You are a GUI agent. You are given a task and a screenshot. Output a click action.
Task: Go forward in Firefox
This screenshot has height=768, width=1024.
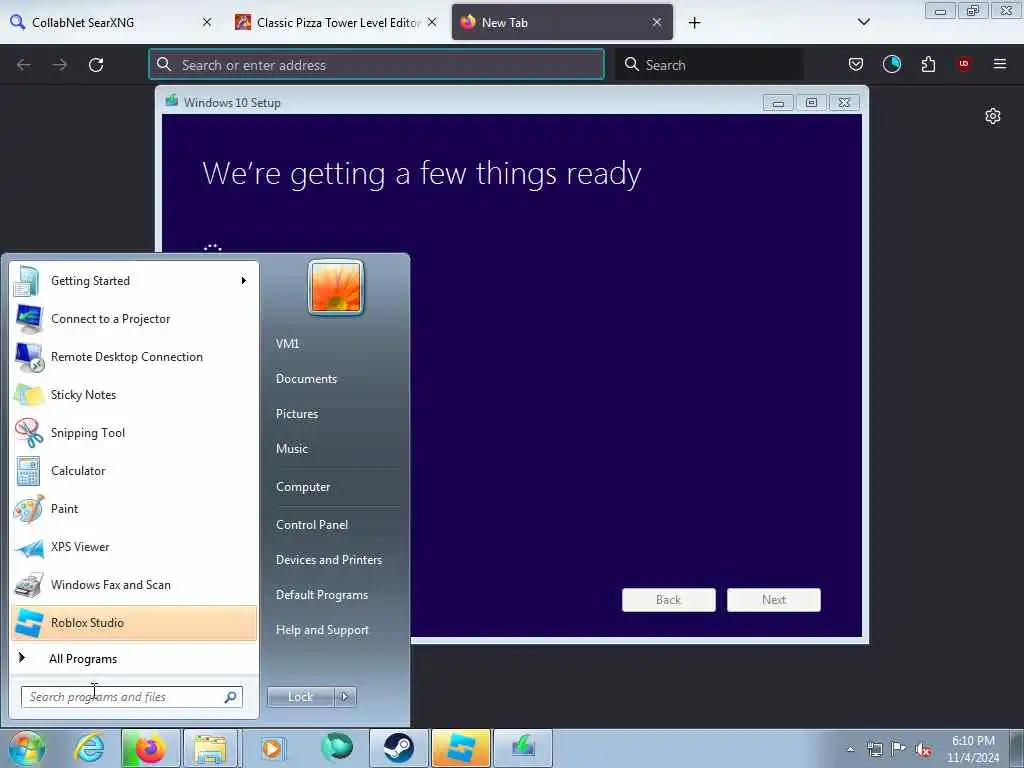[59, 65]
